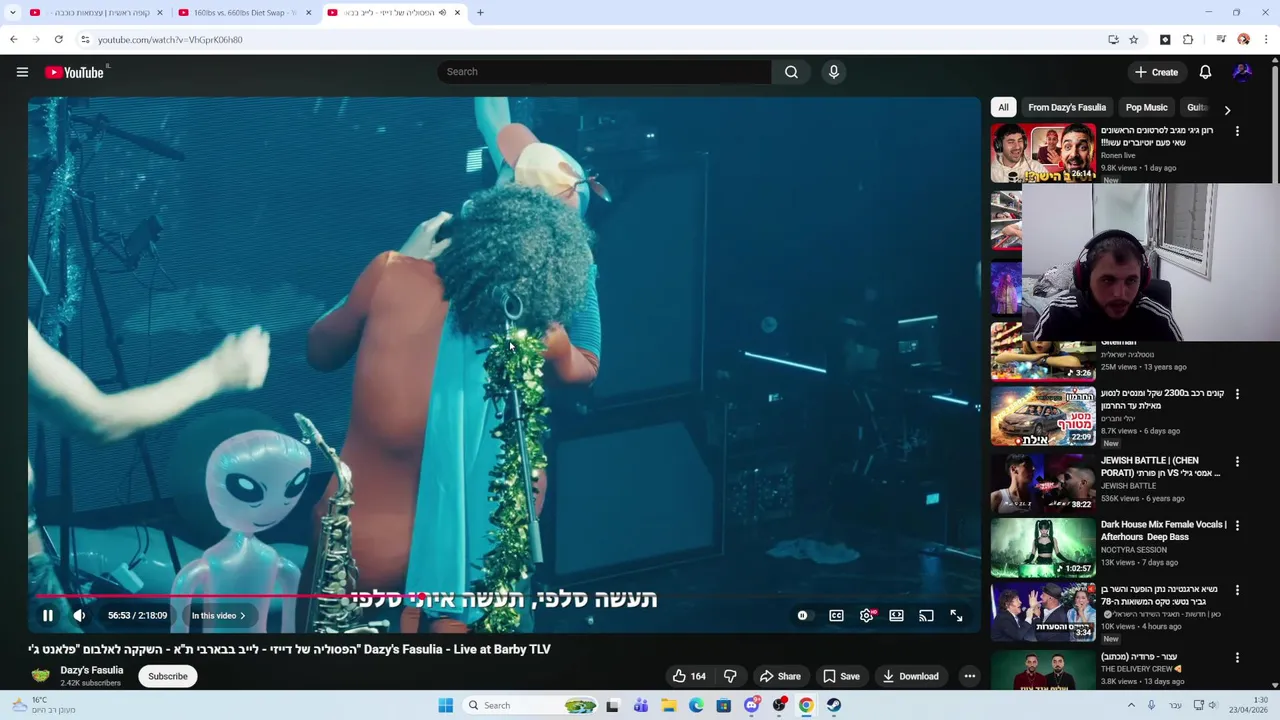Focus the YouTube search field
The width and height of the screenshot is (1280, 720).
[604, 72]
